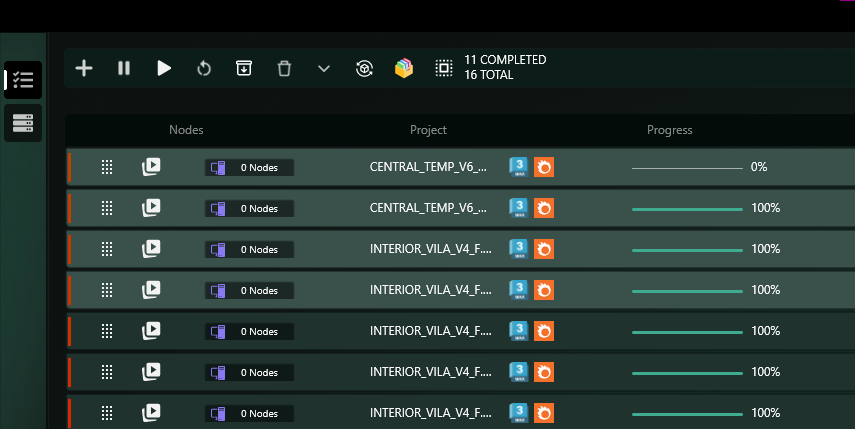
Task: Open the 0 Nodes selector on 0% job
Action: 249,167
